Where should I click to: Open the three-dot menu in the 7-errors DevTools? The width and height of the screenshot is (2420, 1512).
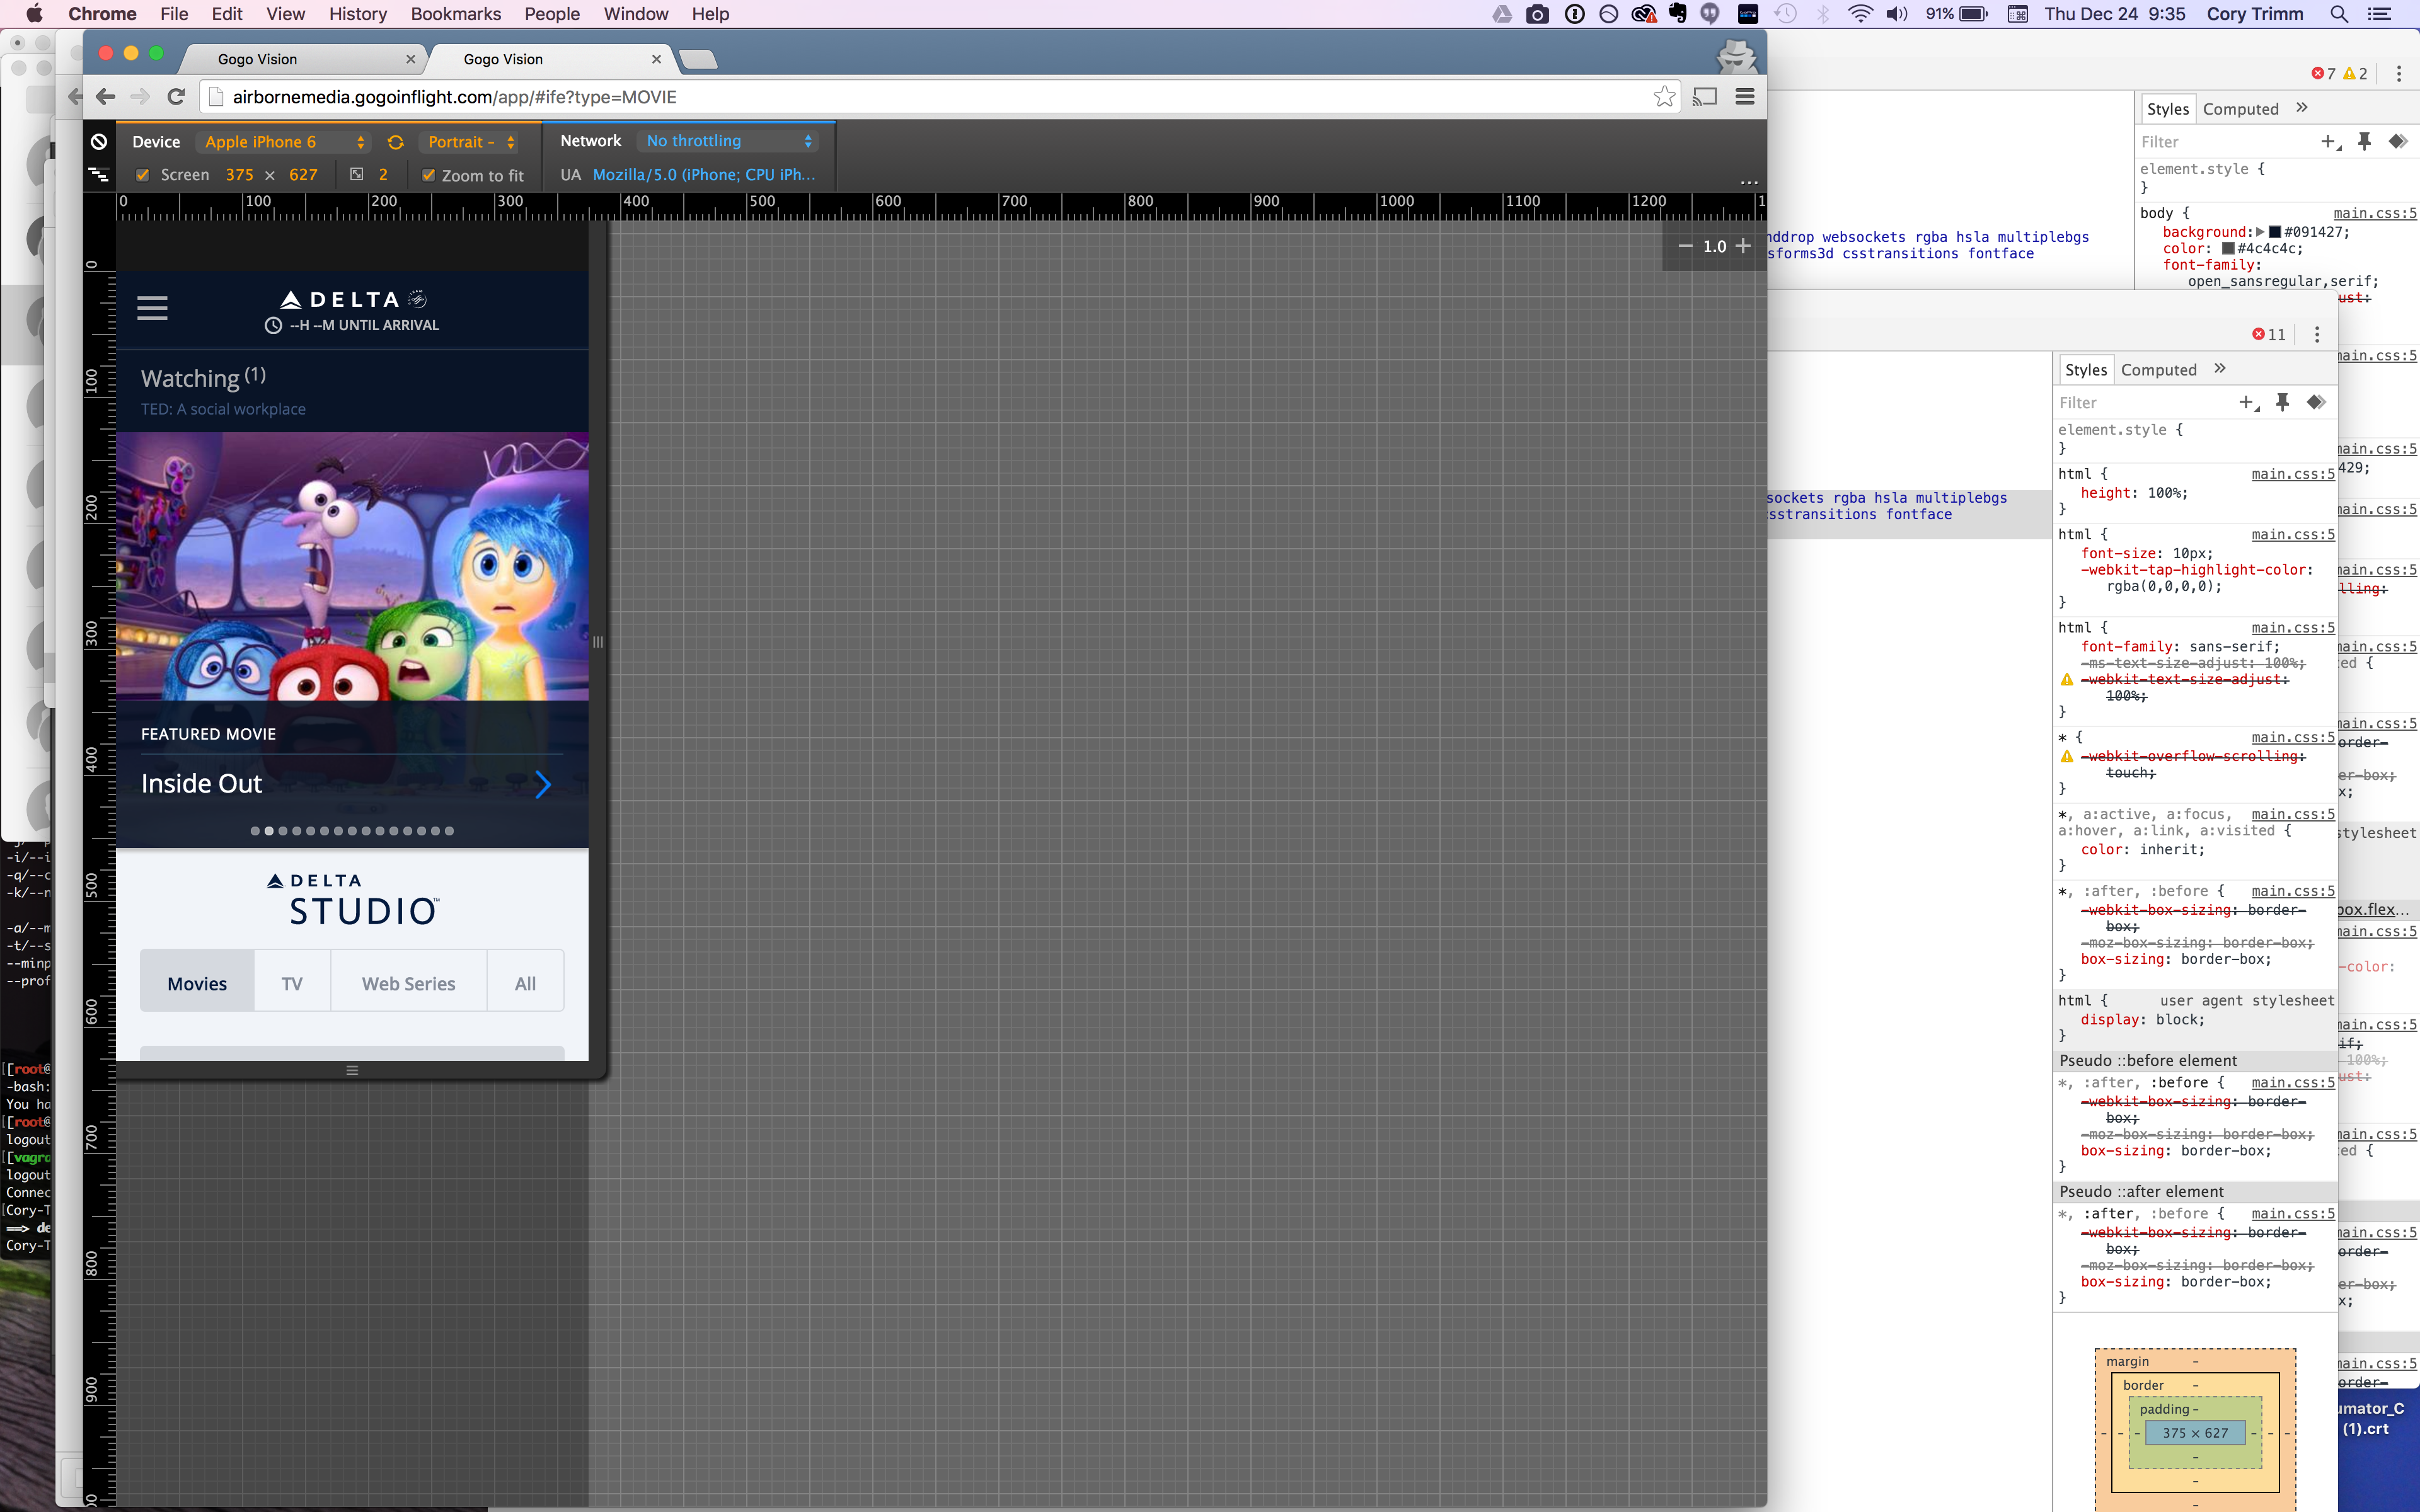(x=2399, y=73)
